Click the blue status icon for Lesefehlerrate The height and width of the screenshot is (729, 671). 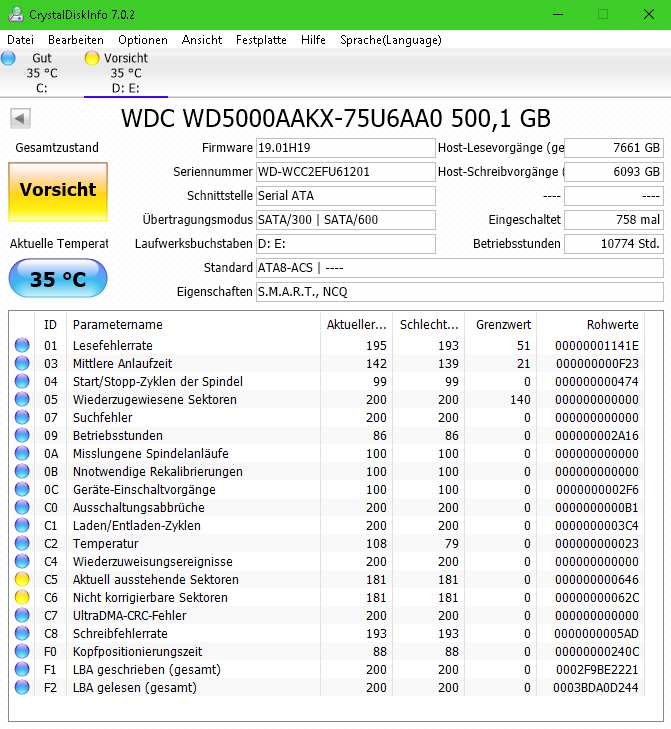pyautogui.click(x=22, y=345)
